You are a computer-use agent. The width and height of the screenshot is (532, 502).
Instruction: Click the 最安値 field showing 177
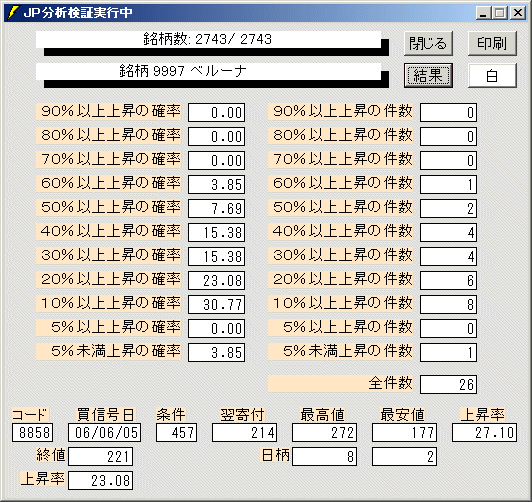pyautogui.click(x=404, y=432)
